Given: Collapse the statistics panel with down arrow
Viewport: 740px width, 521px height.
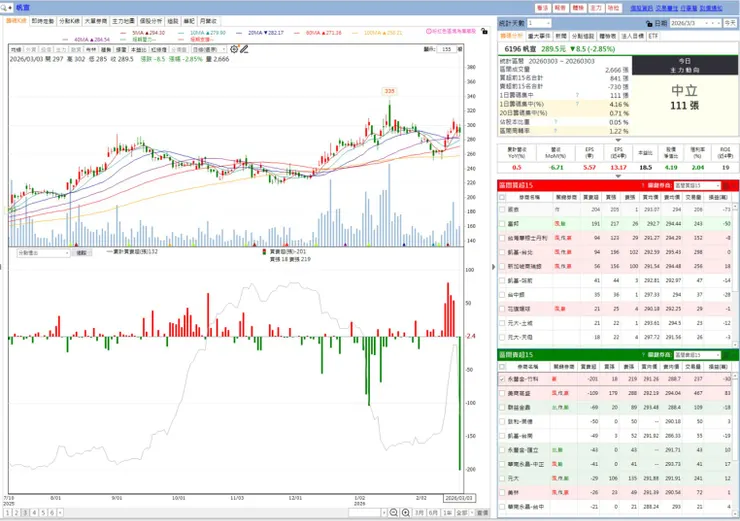Looking at the screenshot, I should (618, 140).
